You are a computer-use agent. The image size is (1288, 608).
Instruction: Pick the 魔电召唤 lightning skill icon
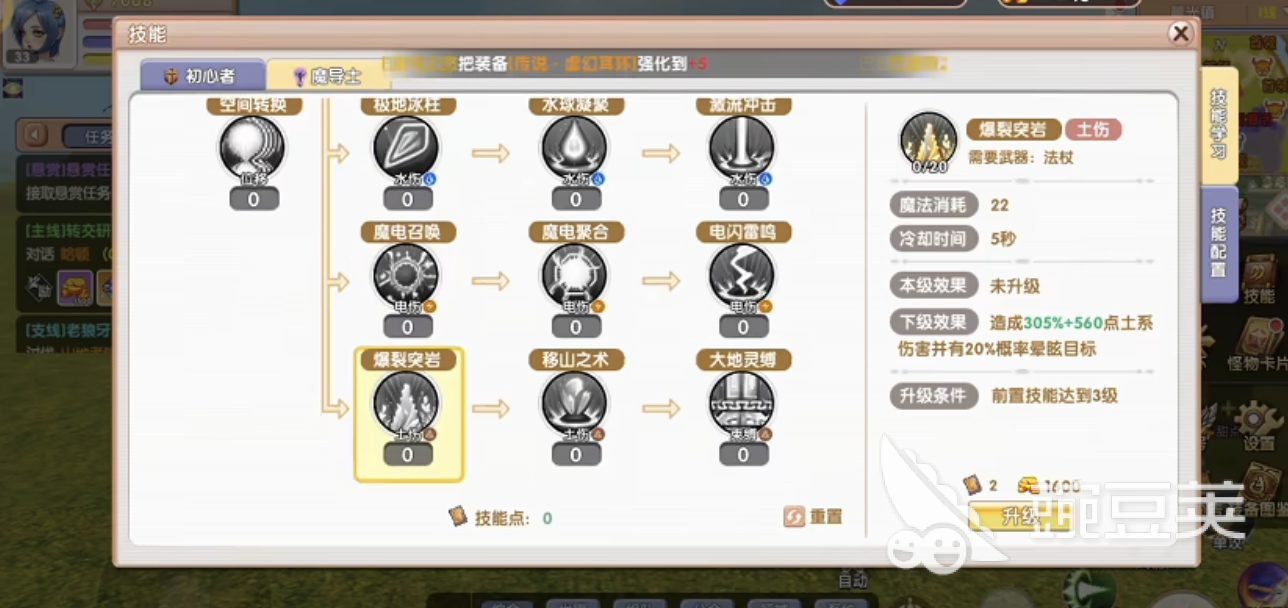(x=406, y=277)
